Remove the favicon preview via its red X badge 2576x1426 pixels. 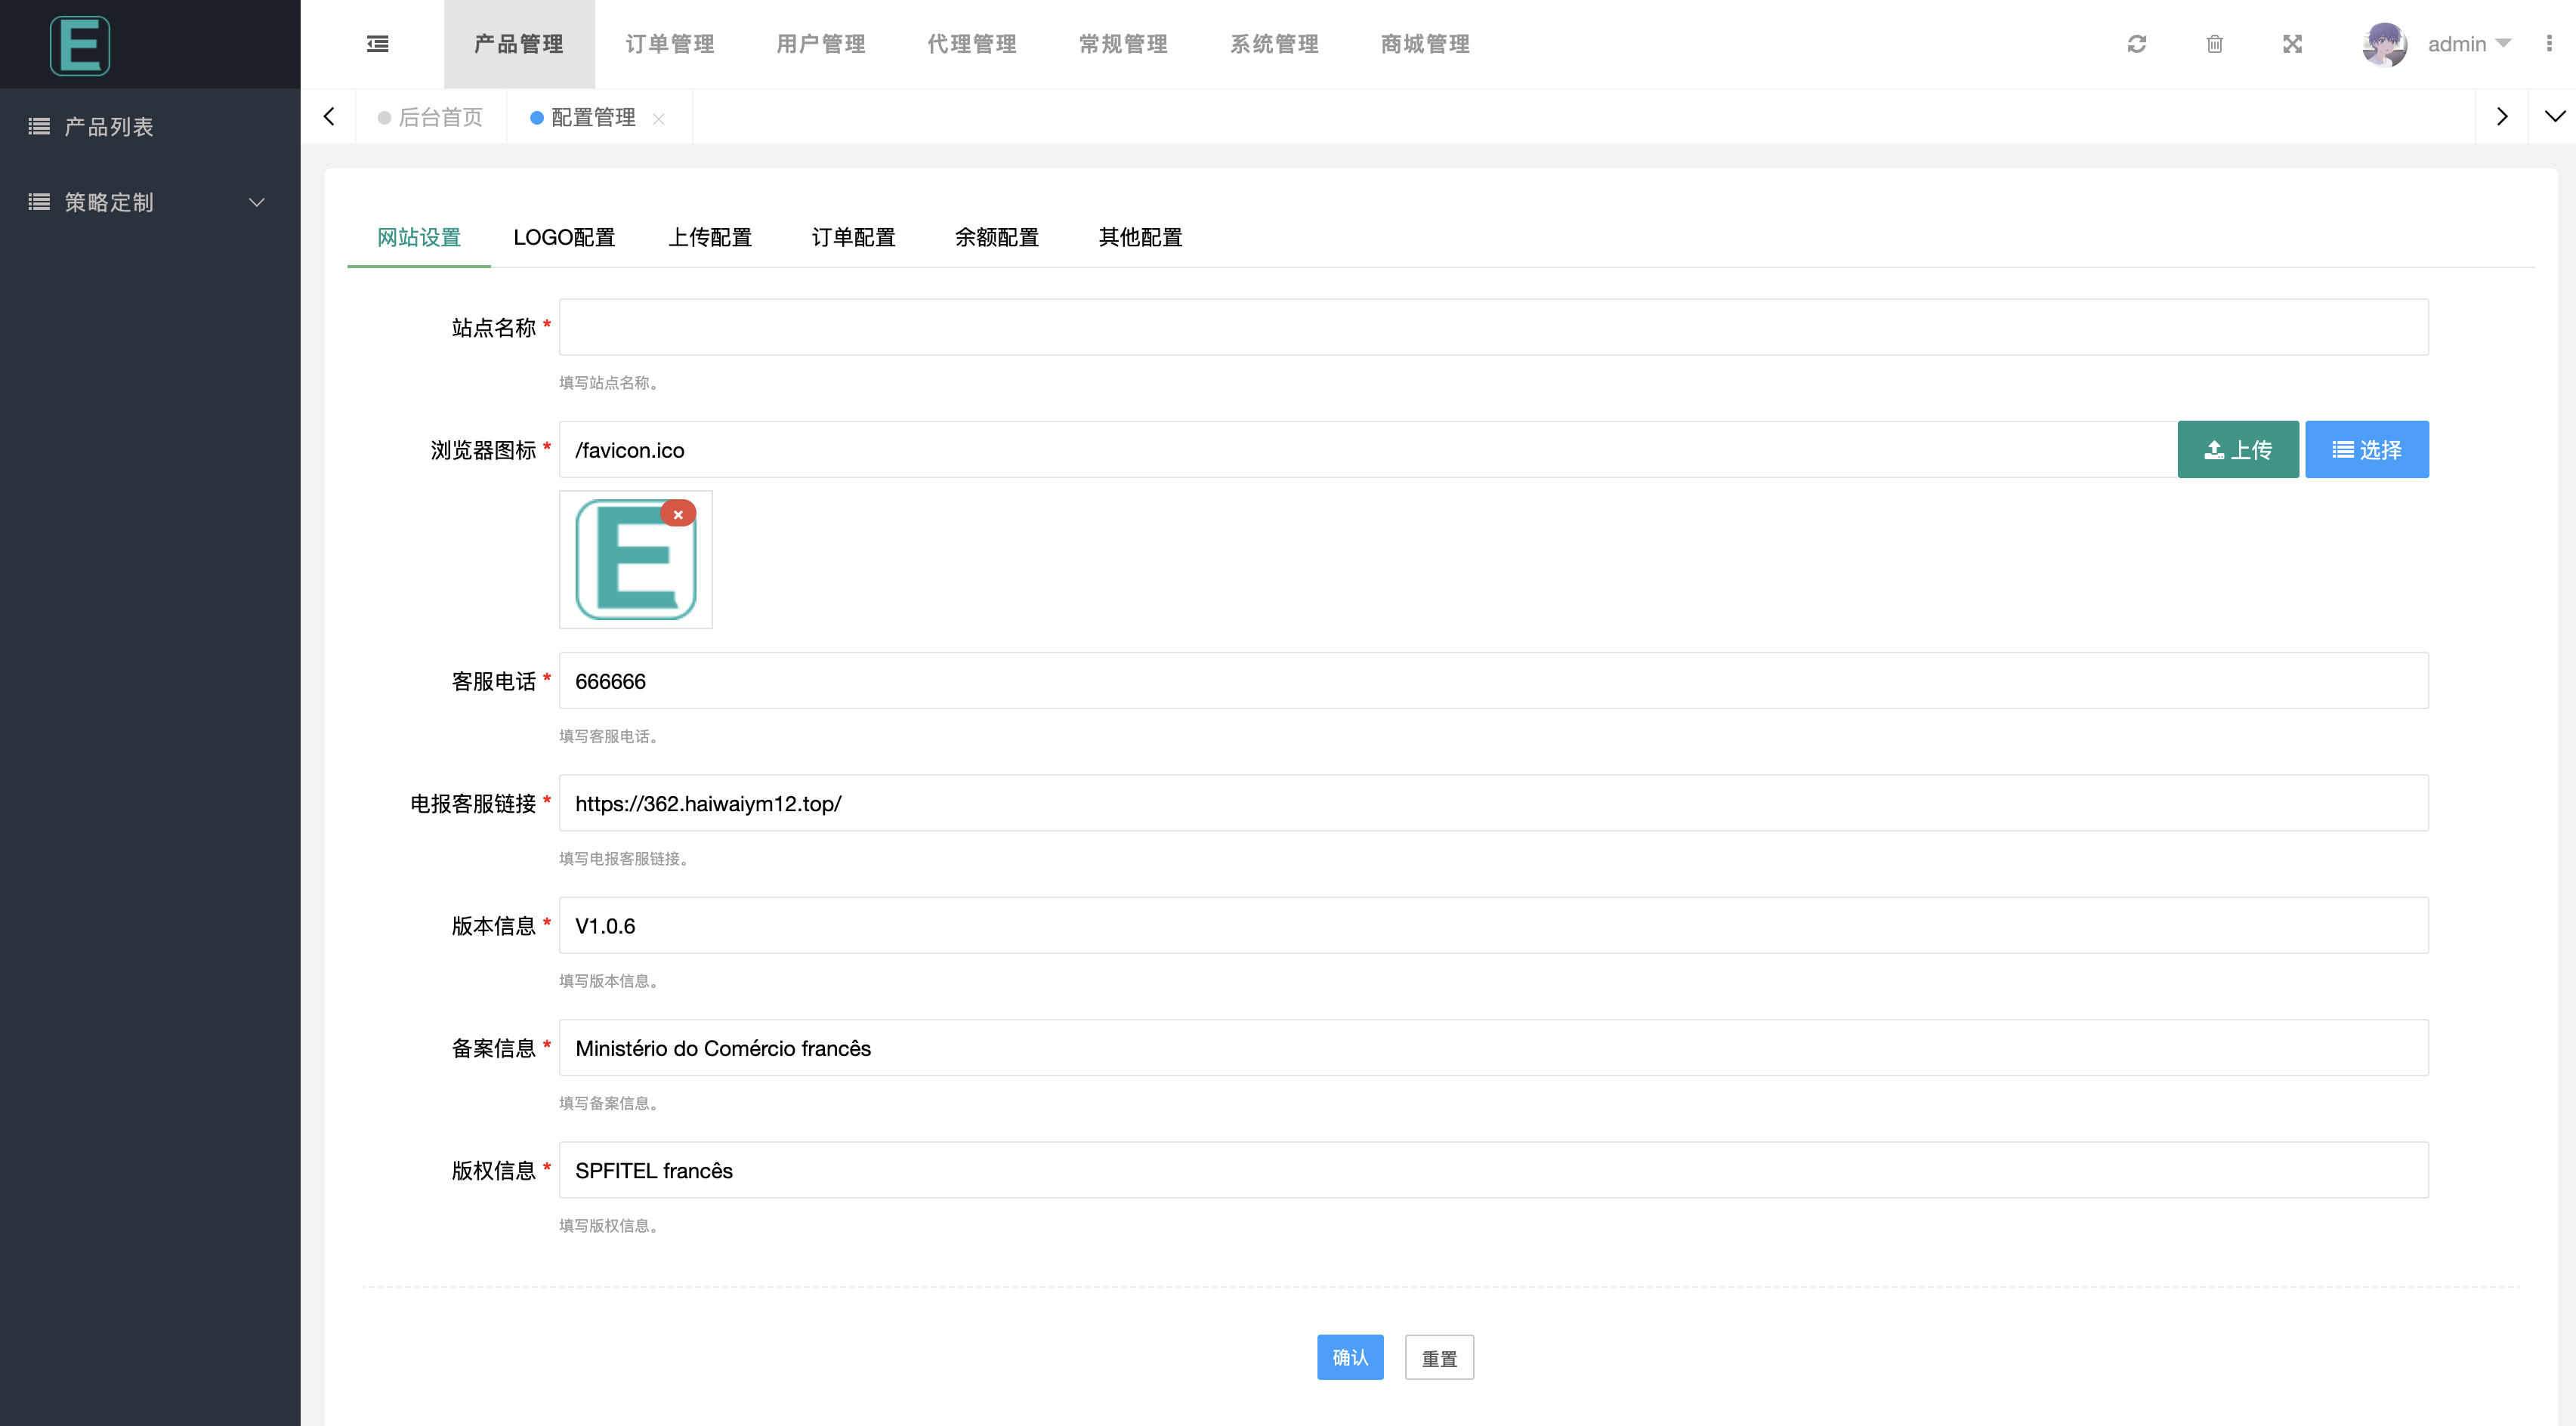679,514
